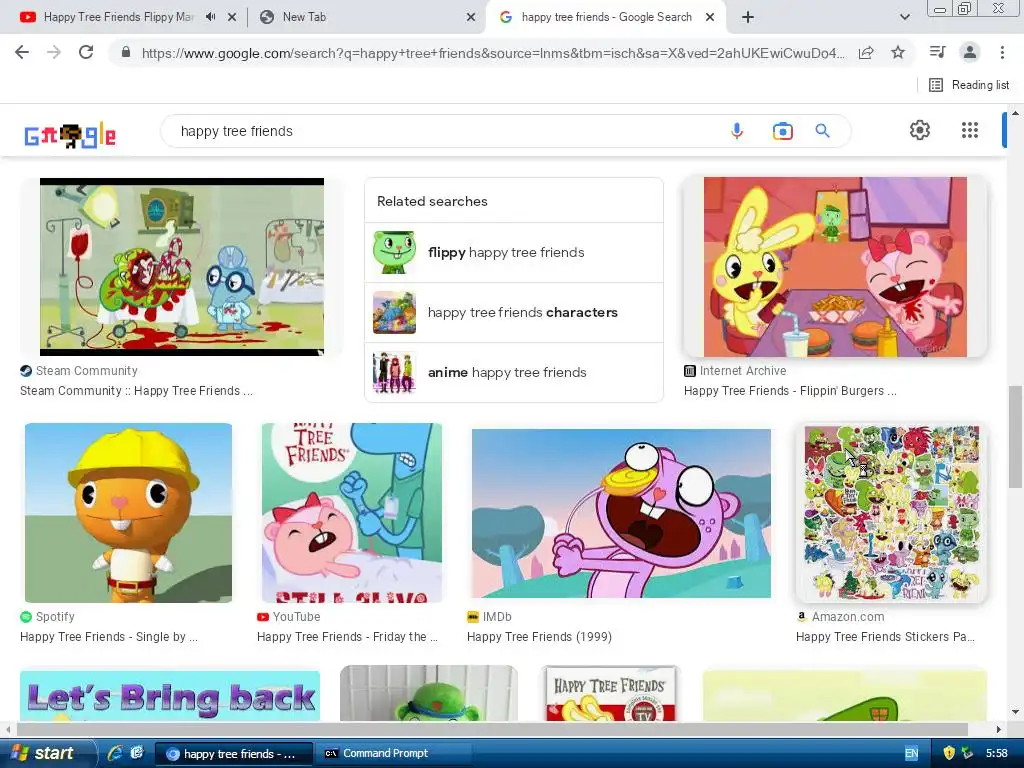This screenshot has height=768, width=1024.
Task: Bookmark this page with the star
Action: pos(898,52)
